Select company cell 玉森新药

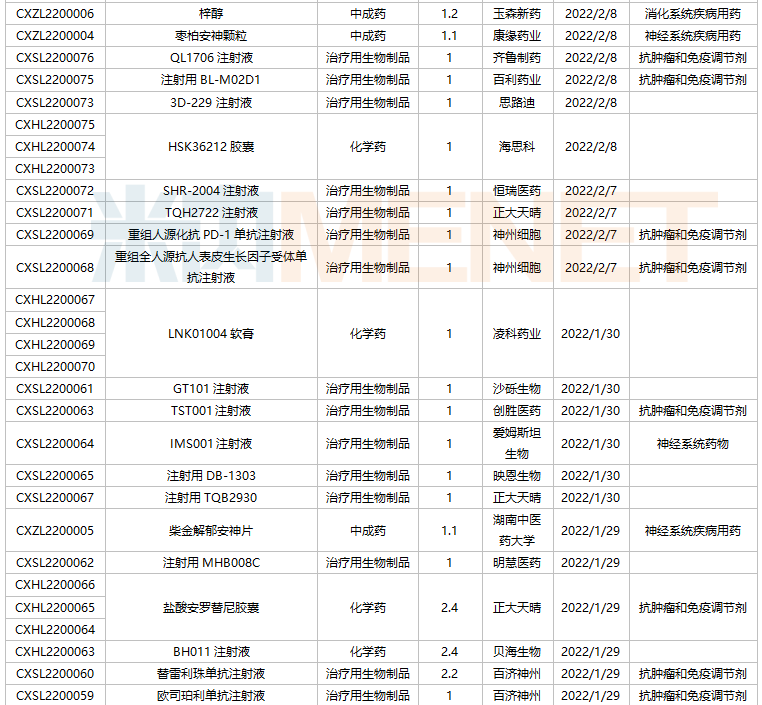pos(517,14)
